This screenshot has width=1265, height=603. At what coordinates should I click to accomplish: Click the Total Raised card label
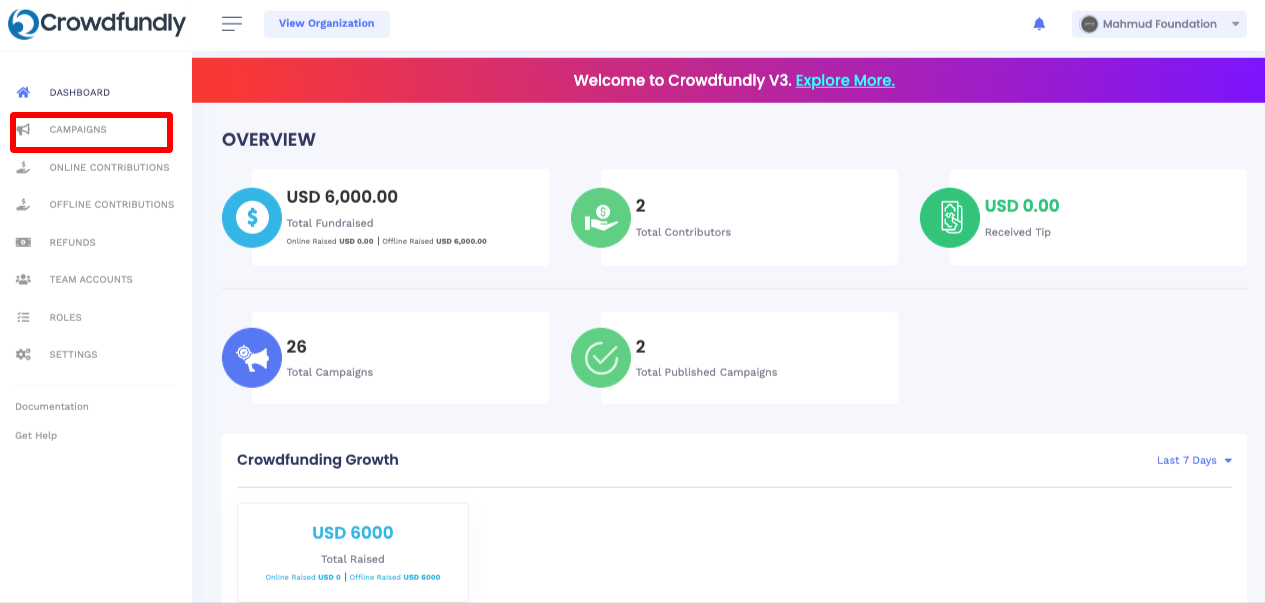coord(353,559)
